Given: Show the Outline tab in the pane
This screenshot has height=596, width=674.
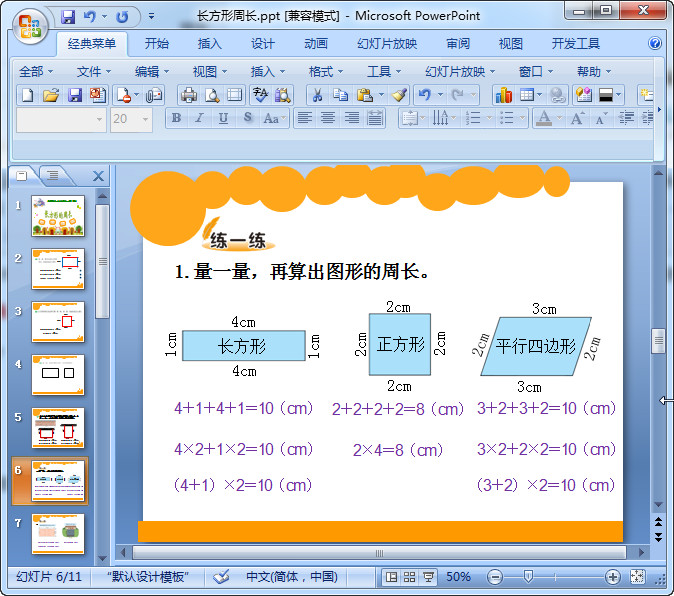Looking at the screenshot, I should 52,175.
